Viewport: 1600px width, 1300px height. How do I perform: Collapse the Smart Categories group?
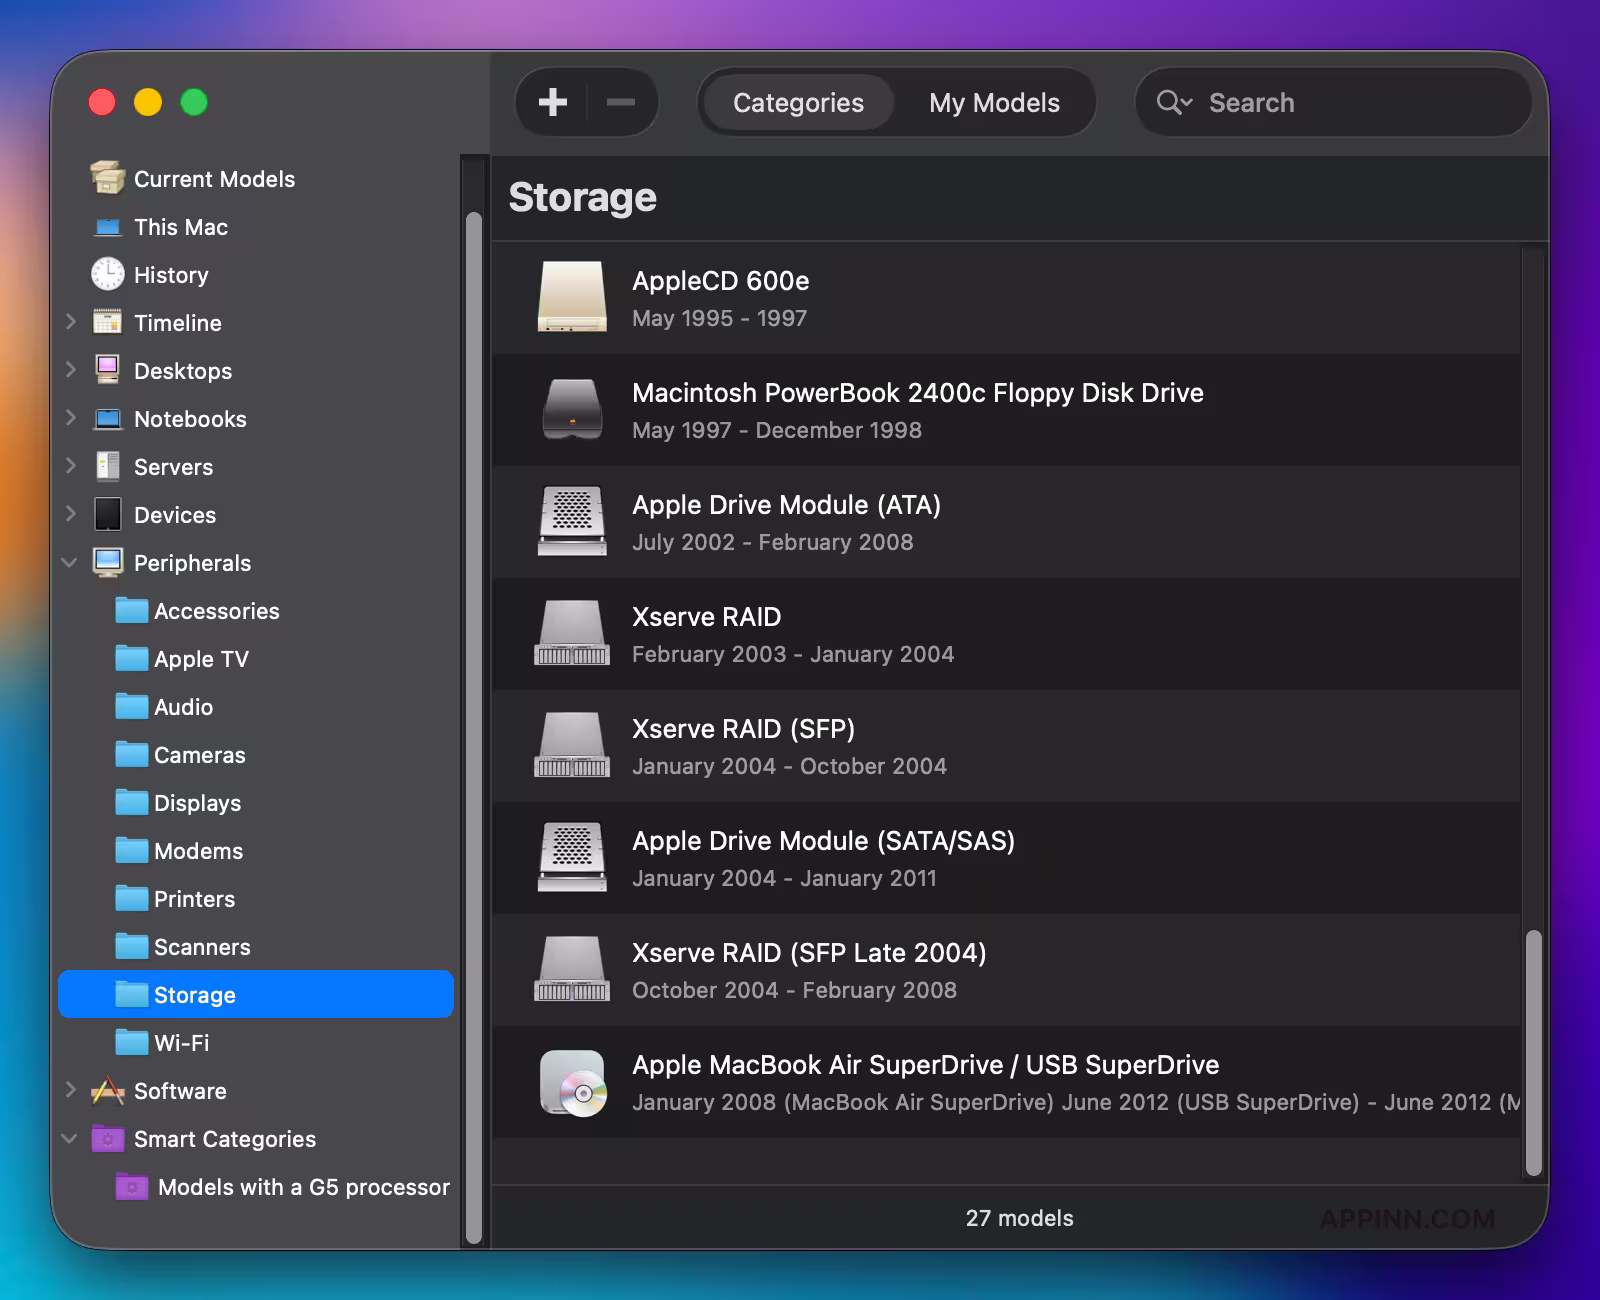pyautogui.click(x=70, y=1139)
